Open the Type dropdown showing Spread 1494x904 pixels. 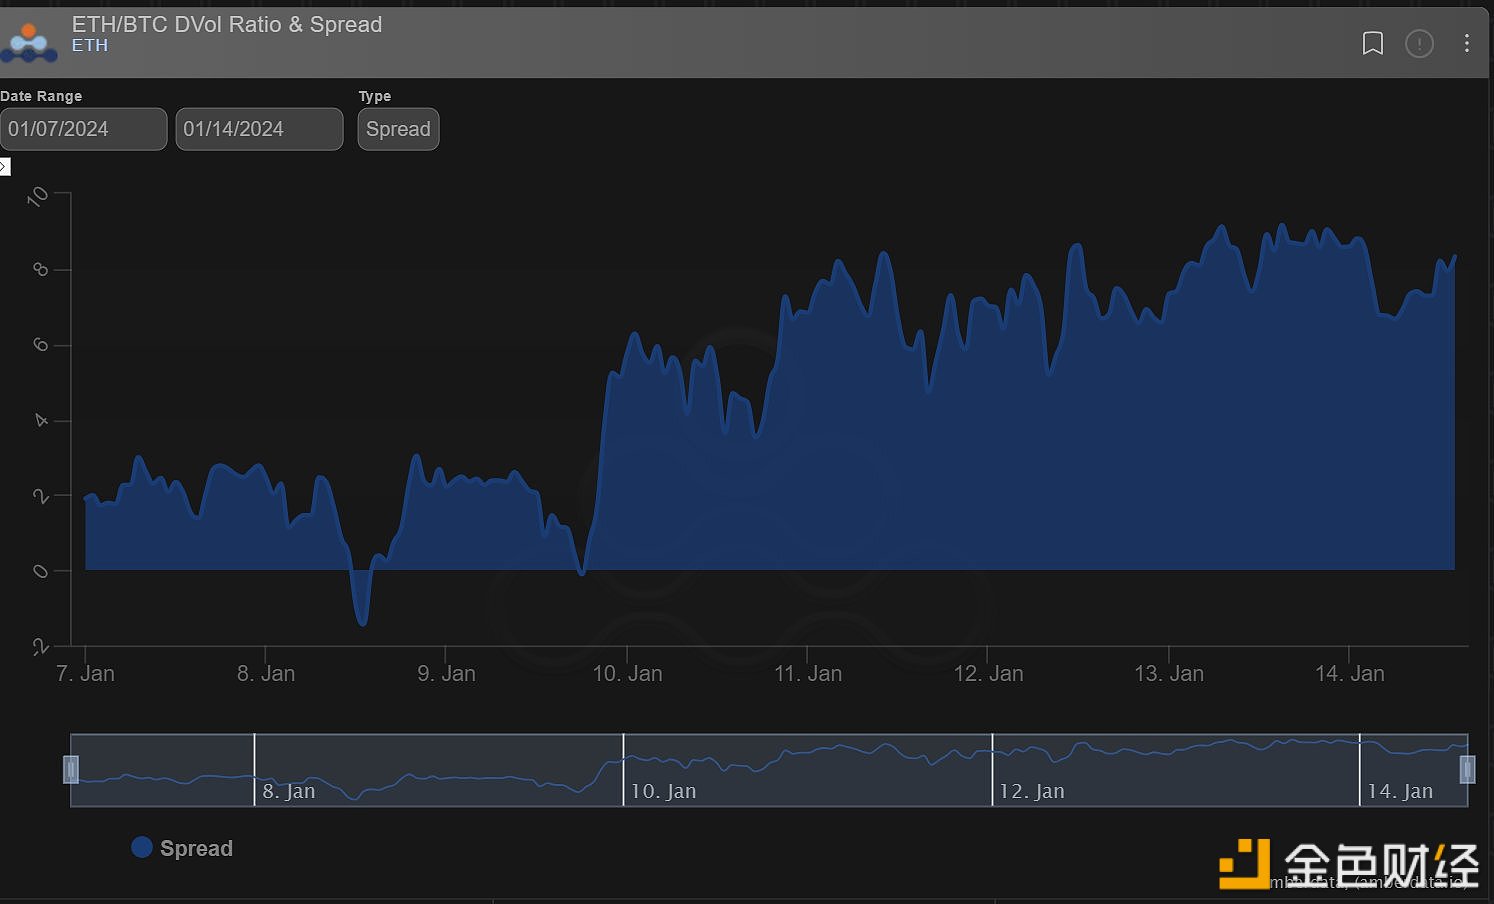pyautogui.click(x=398, y=129)
